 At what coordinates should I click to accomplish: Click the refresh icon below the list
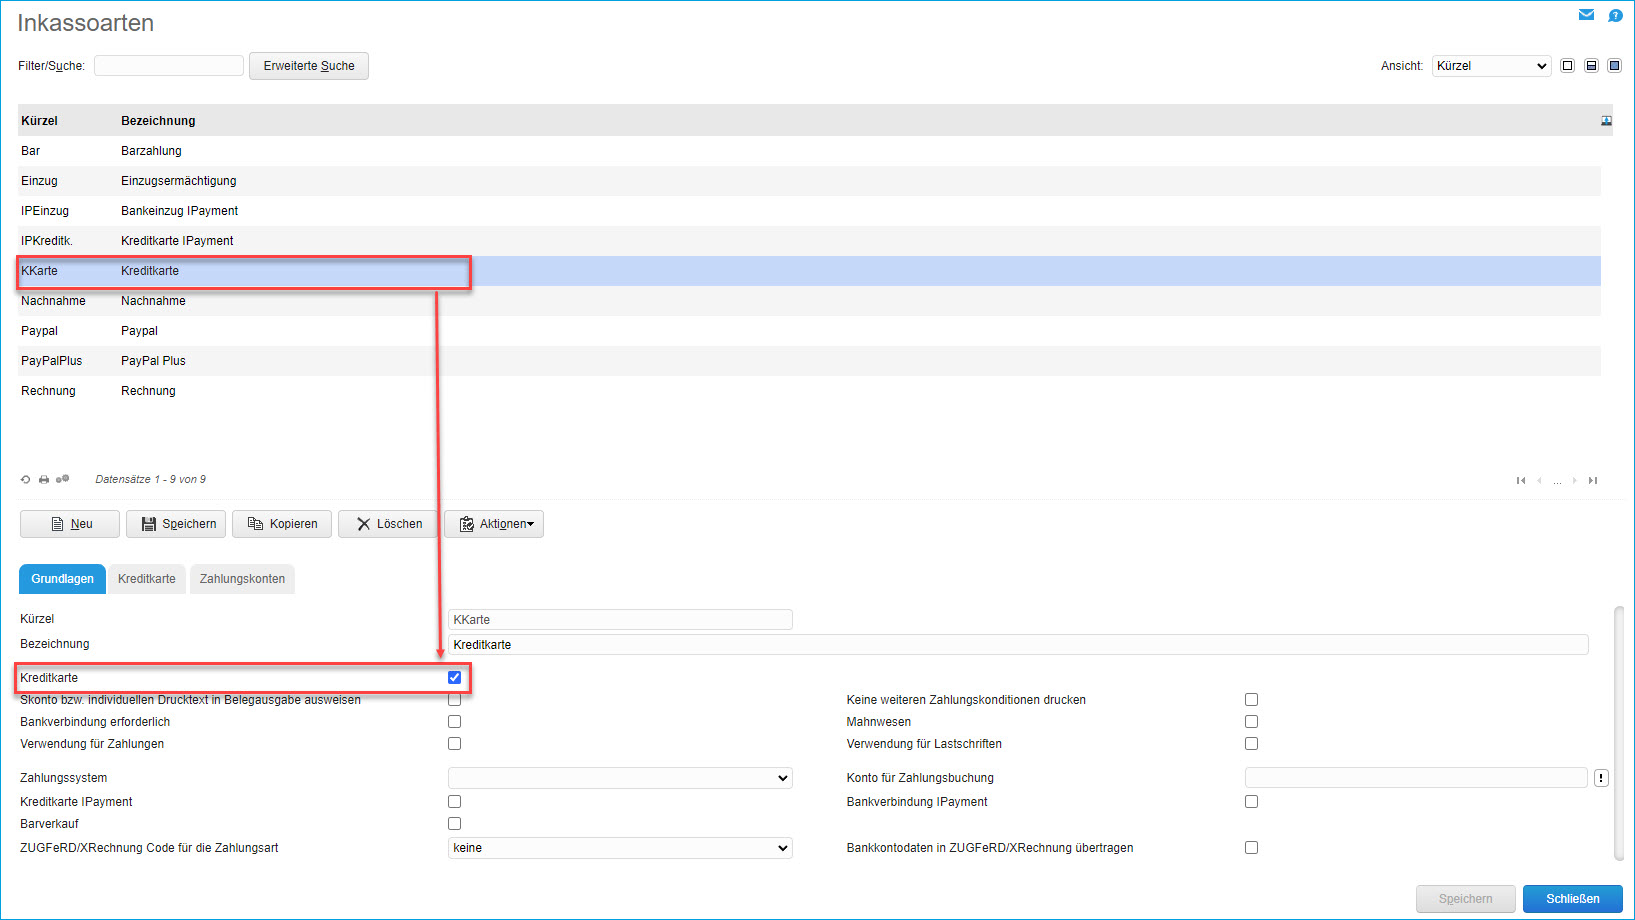coord(26,480)
